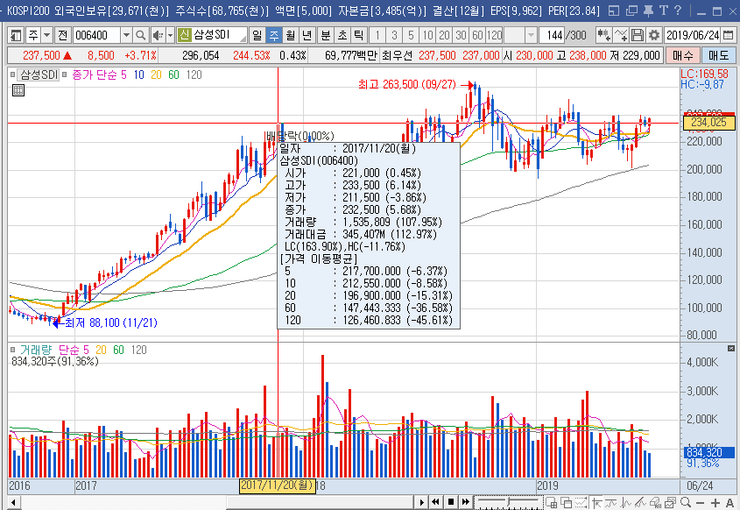This screenshot has width=740, height=510.
Task: Click the trendline drawing tool icon
Action: tap(640, 502)
